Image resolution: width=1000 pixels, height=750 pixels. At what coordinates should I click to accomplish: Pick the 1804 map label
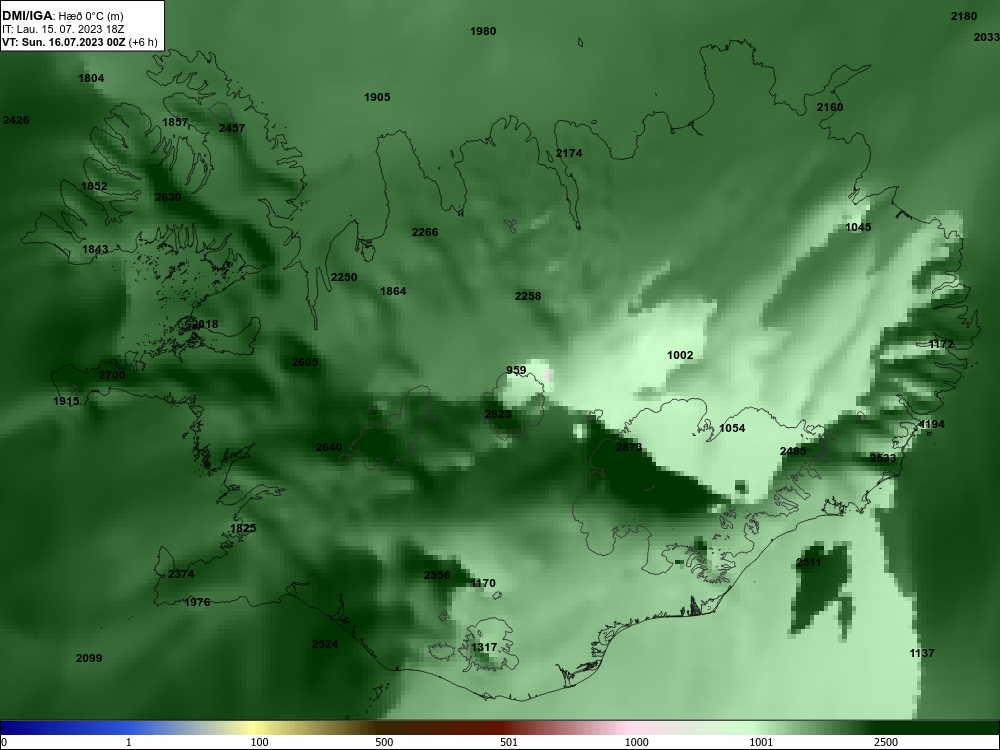click(x=91, y=78)
